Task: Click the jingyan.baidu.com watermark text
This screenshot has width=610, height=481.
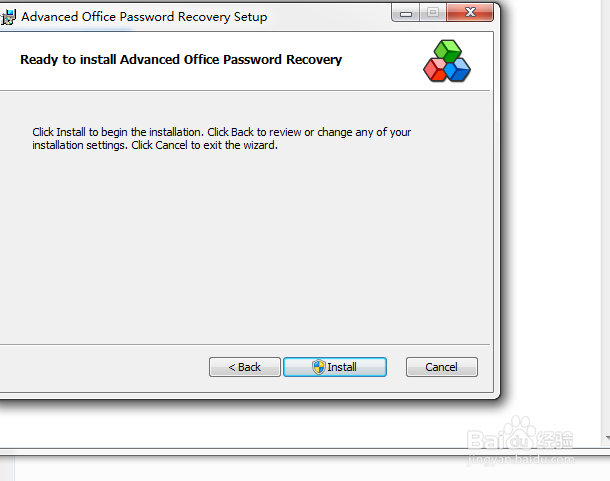Action: click(x=520, y=460)
